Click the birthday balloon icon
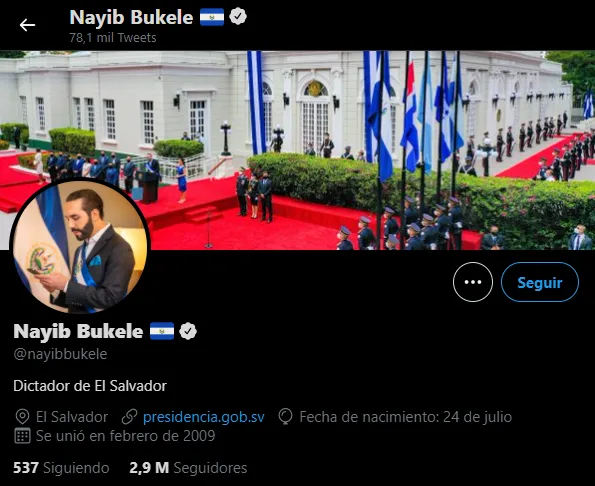 (x=285, y=417)
